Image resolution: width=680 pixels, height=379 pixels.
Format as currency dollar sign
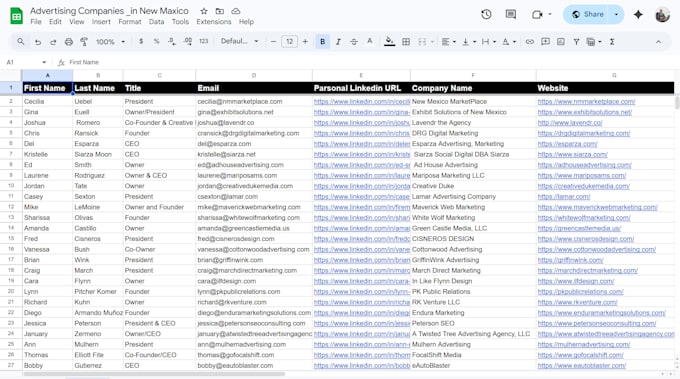click(x=141, y=42)
